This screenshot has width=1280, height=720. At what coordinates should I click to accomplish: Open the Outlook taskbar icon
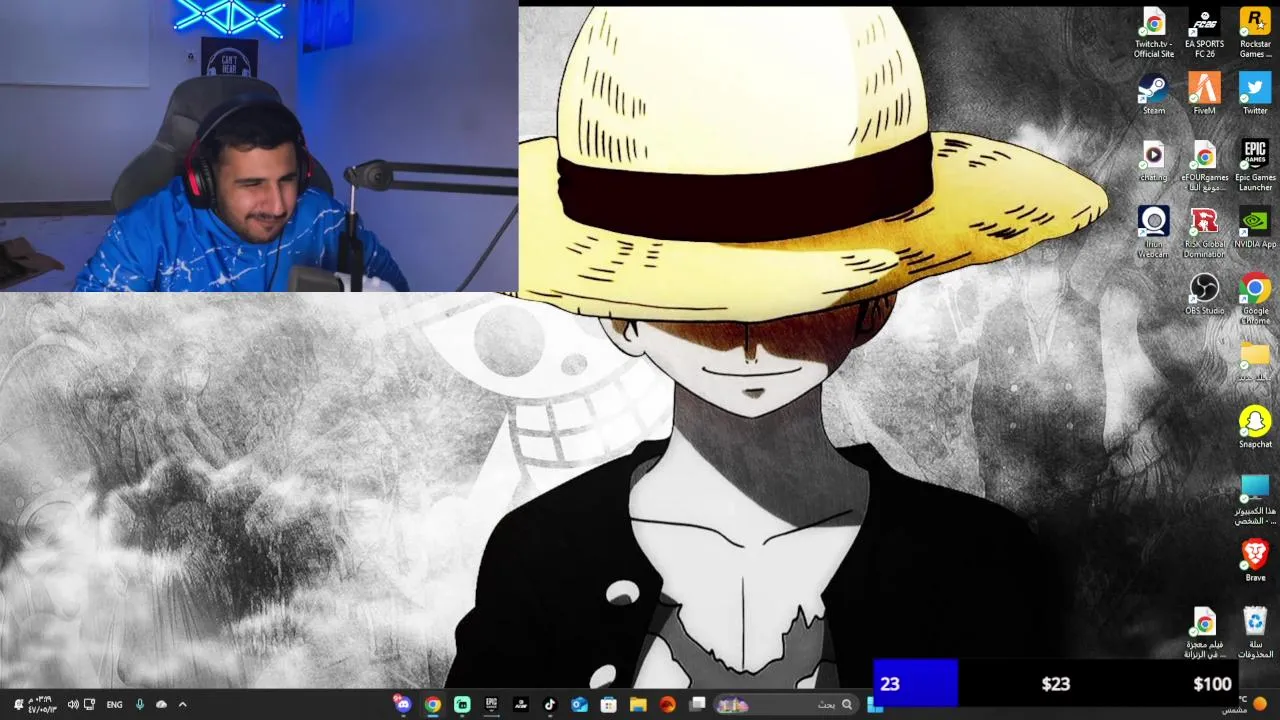pos(579,704)
